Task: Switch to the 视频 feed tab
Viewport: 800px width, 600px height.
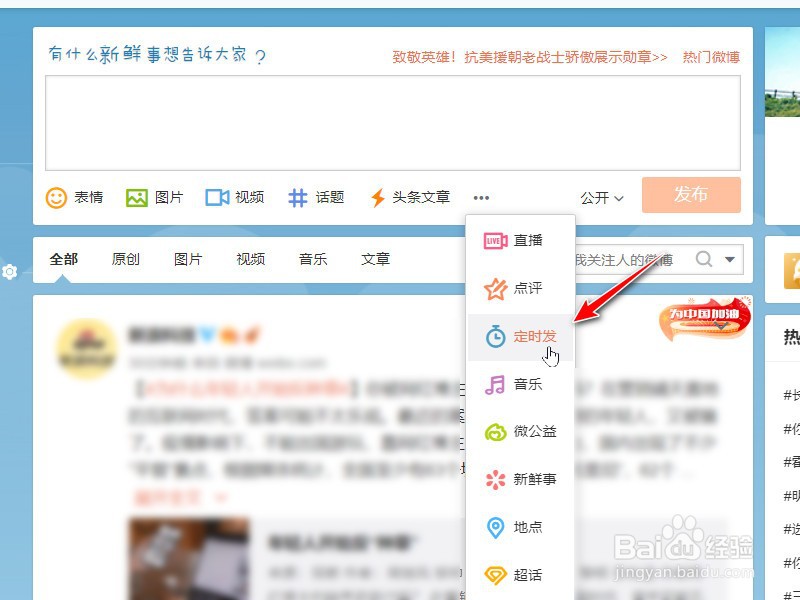Action: point(251,259)
